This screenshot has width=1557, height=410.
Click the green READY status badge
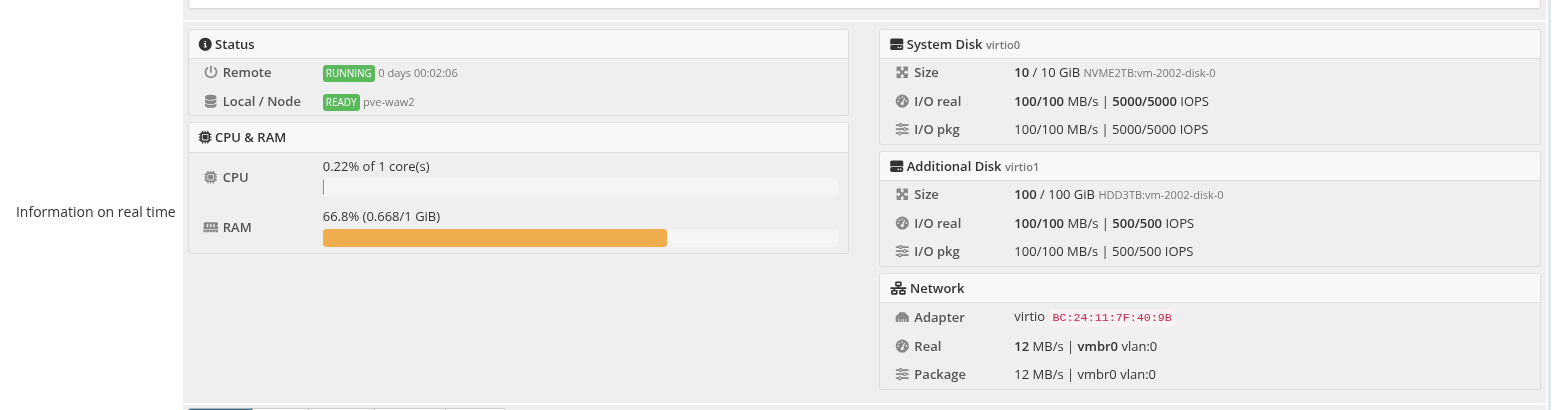[x=341, y=102]
